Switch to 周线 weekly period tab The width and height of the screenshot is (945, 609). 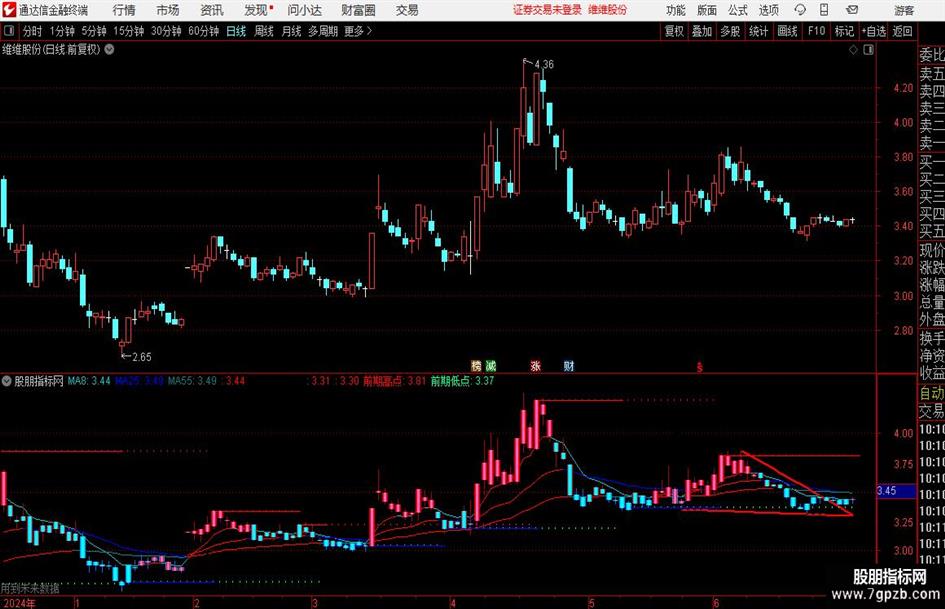pyautogui.click(x=263, y=31)
